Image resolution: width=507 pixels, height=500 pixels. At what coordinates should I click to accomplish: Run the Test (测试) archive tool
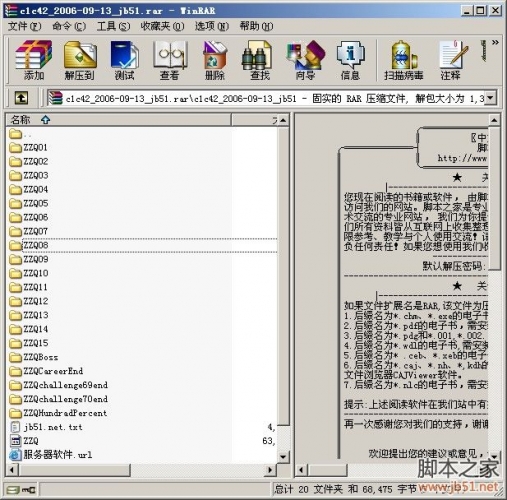pos(124,60)
